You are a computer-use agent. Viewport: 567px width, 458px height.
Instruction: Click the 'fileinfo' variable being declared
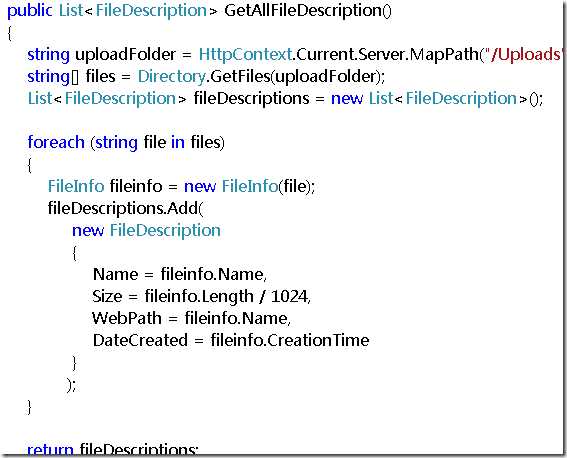(136, 186)
